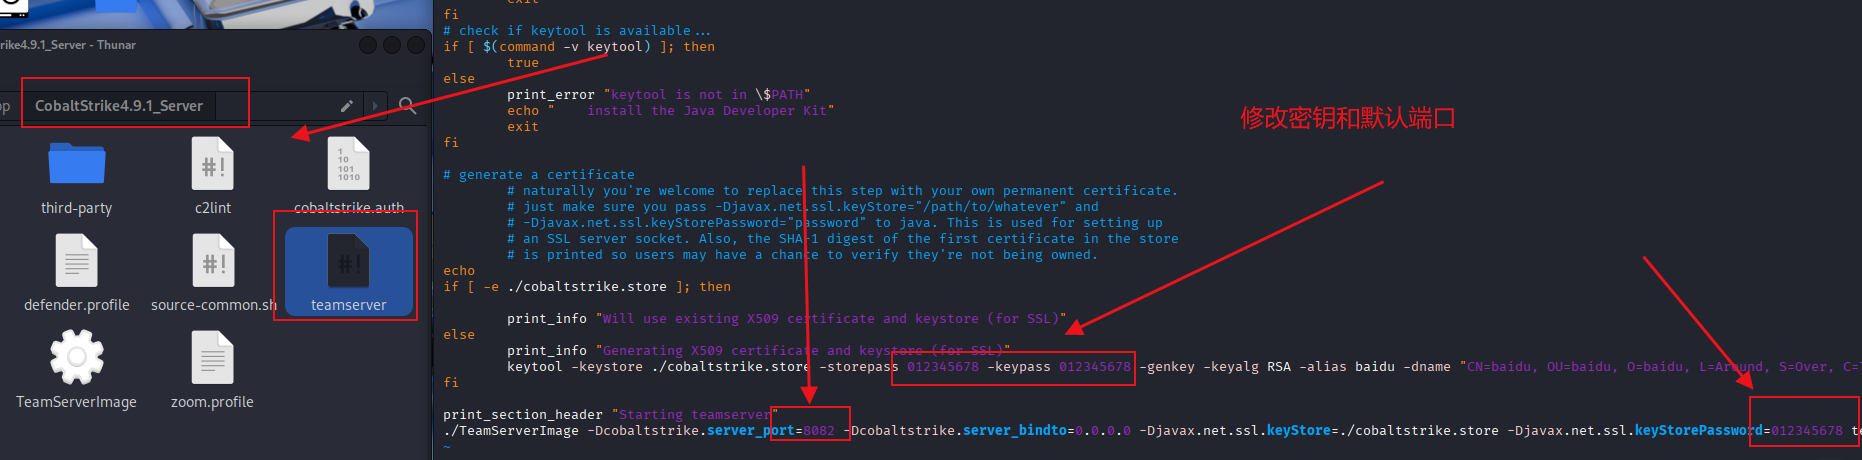
Task: Click the 'install the Java Developer Kit' echo line
Action: pos(671,111)
